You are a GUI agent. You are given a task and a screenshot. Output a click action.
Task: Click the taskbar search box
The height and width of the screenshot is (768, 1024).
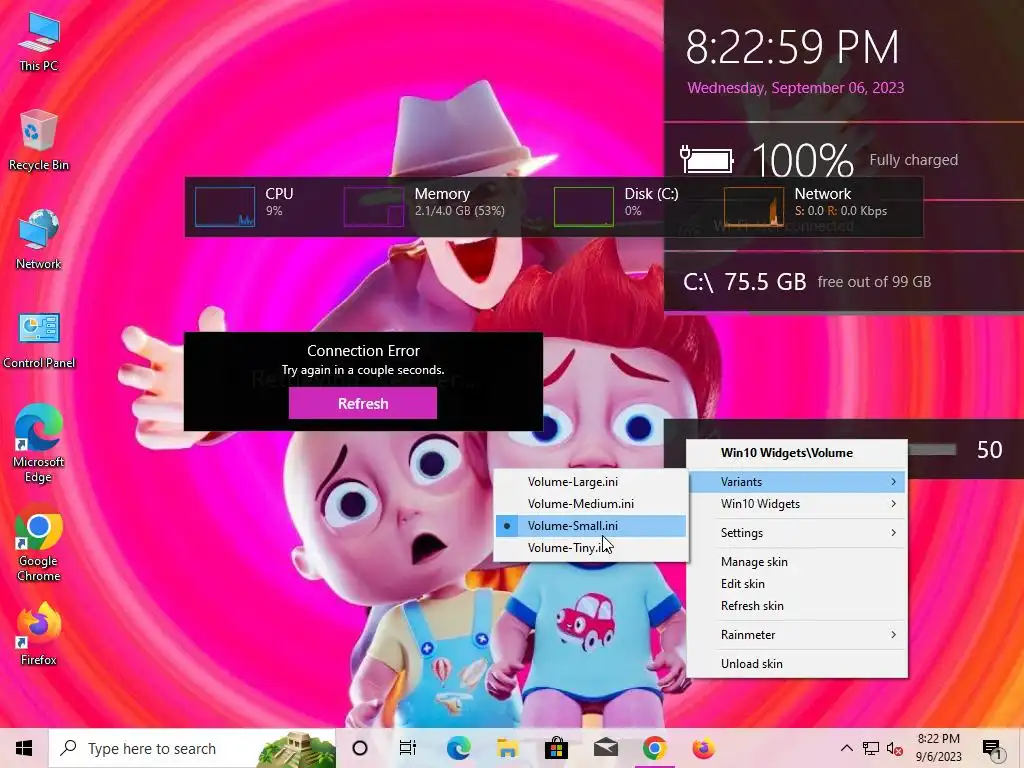[x=192, y=748]
